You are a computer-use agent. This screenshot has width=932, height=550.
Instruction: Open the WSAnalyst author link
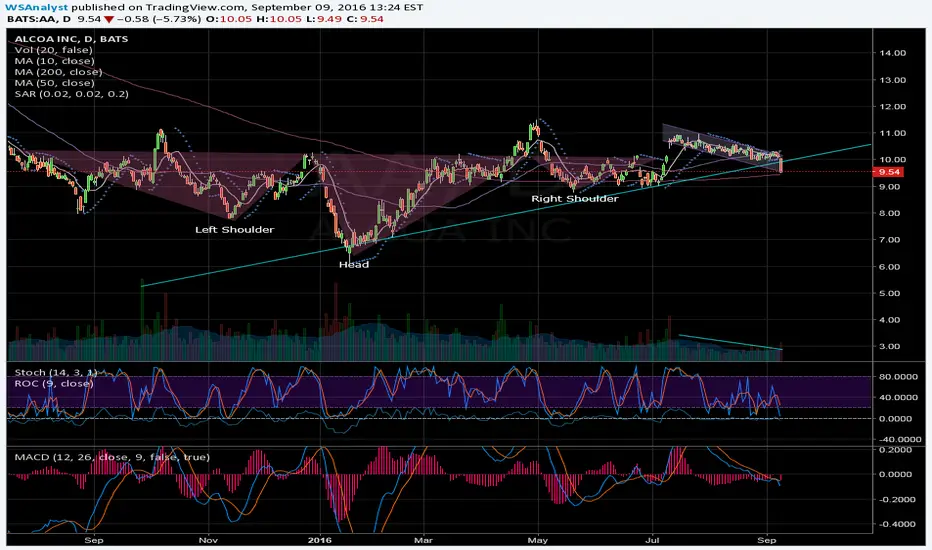(x=37, y=7)
